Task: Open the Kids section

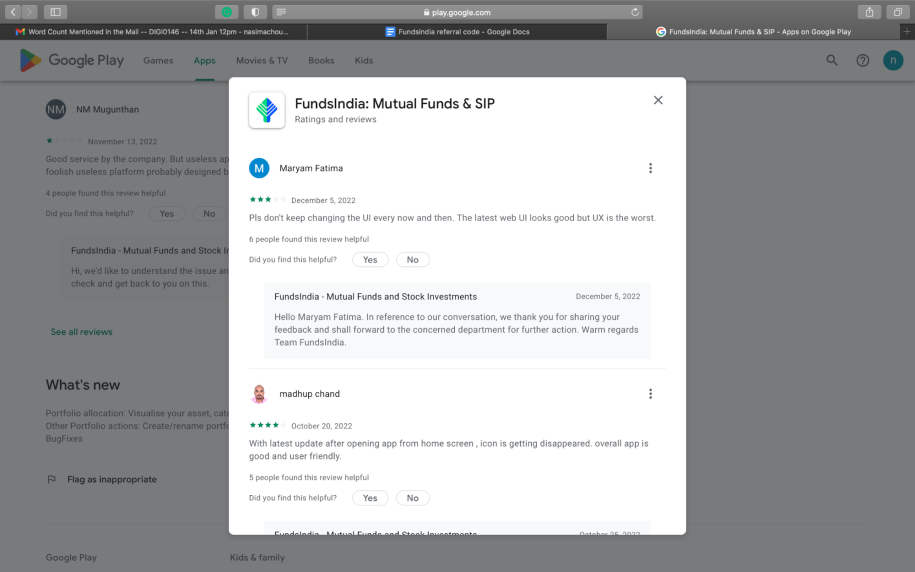Action: [364, 60]
